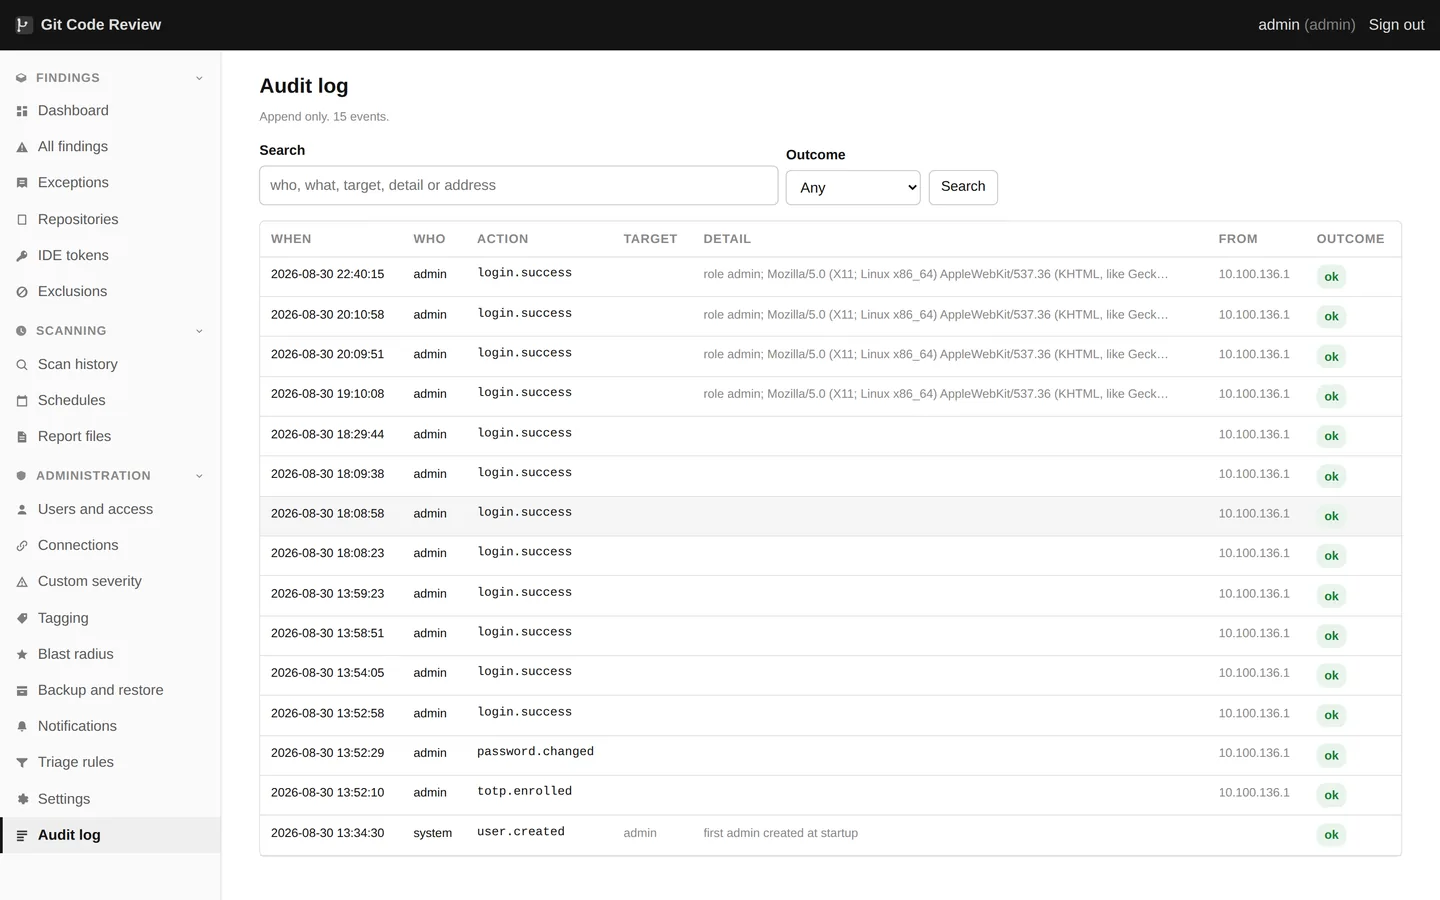This screenshot has height=900, width=1440.
Task: Click the Search button
Action: [x=963, y=187]
